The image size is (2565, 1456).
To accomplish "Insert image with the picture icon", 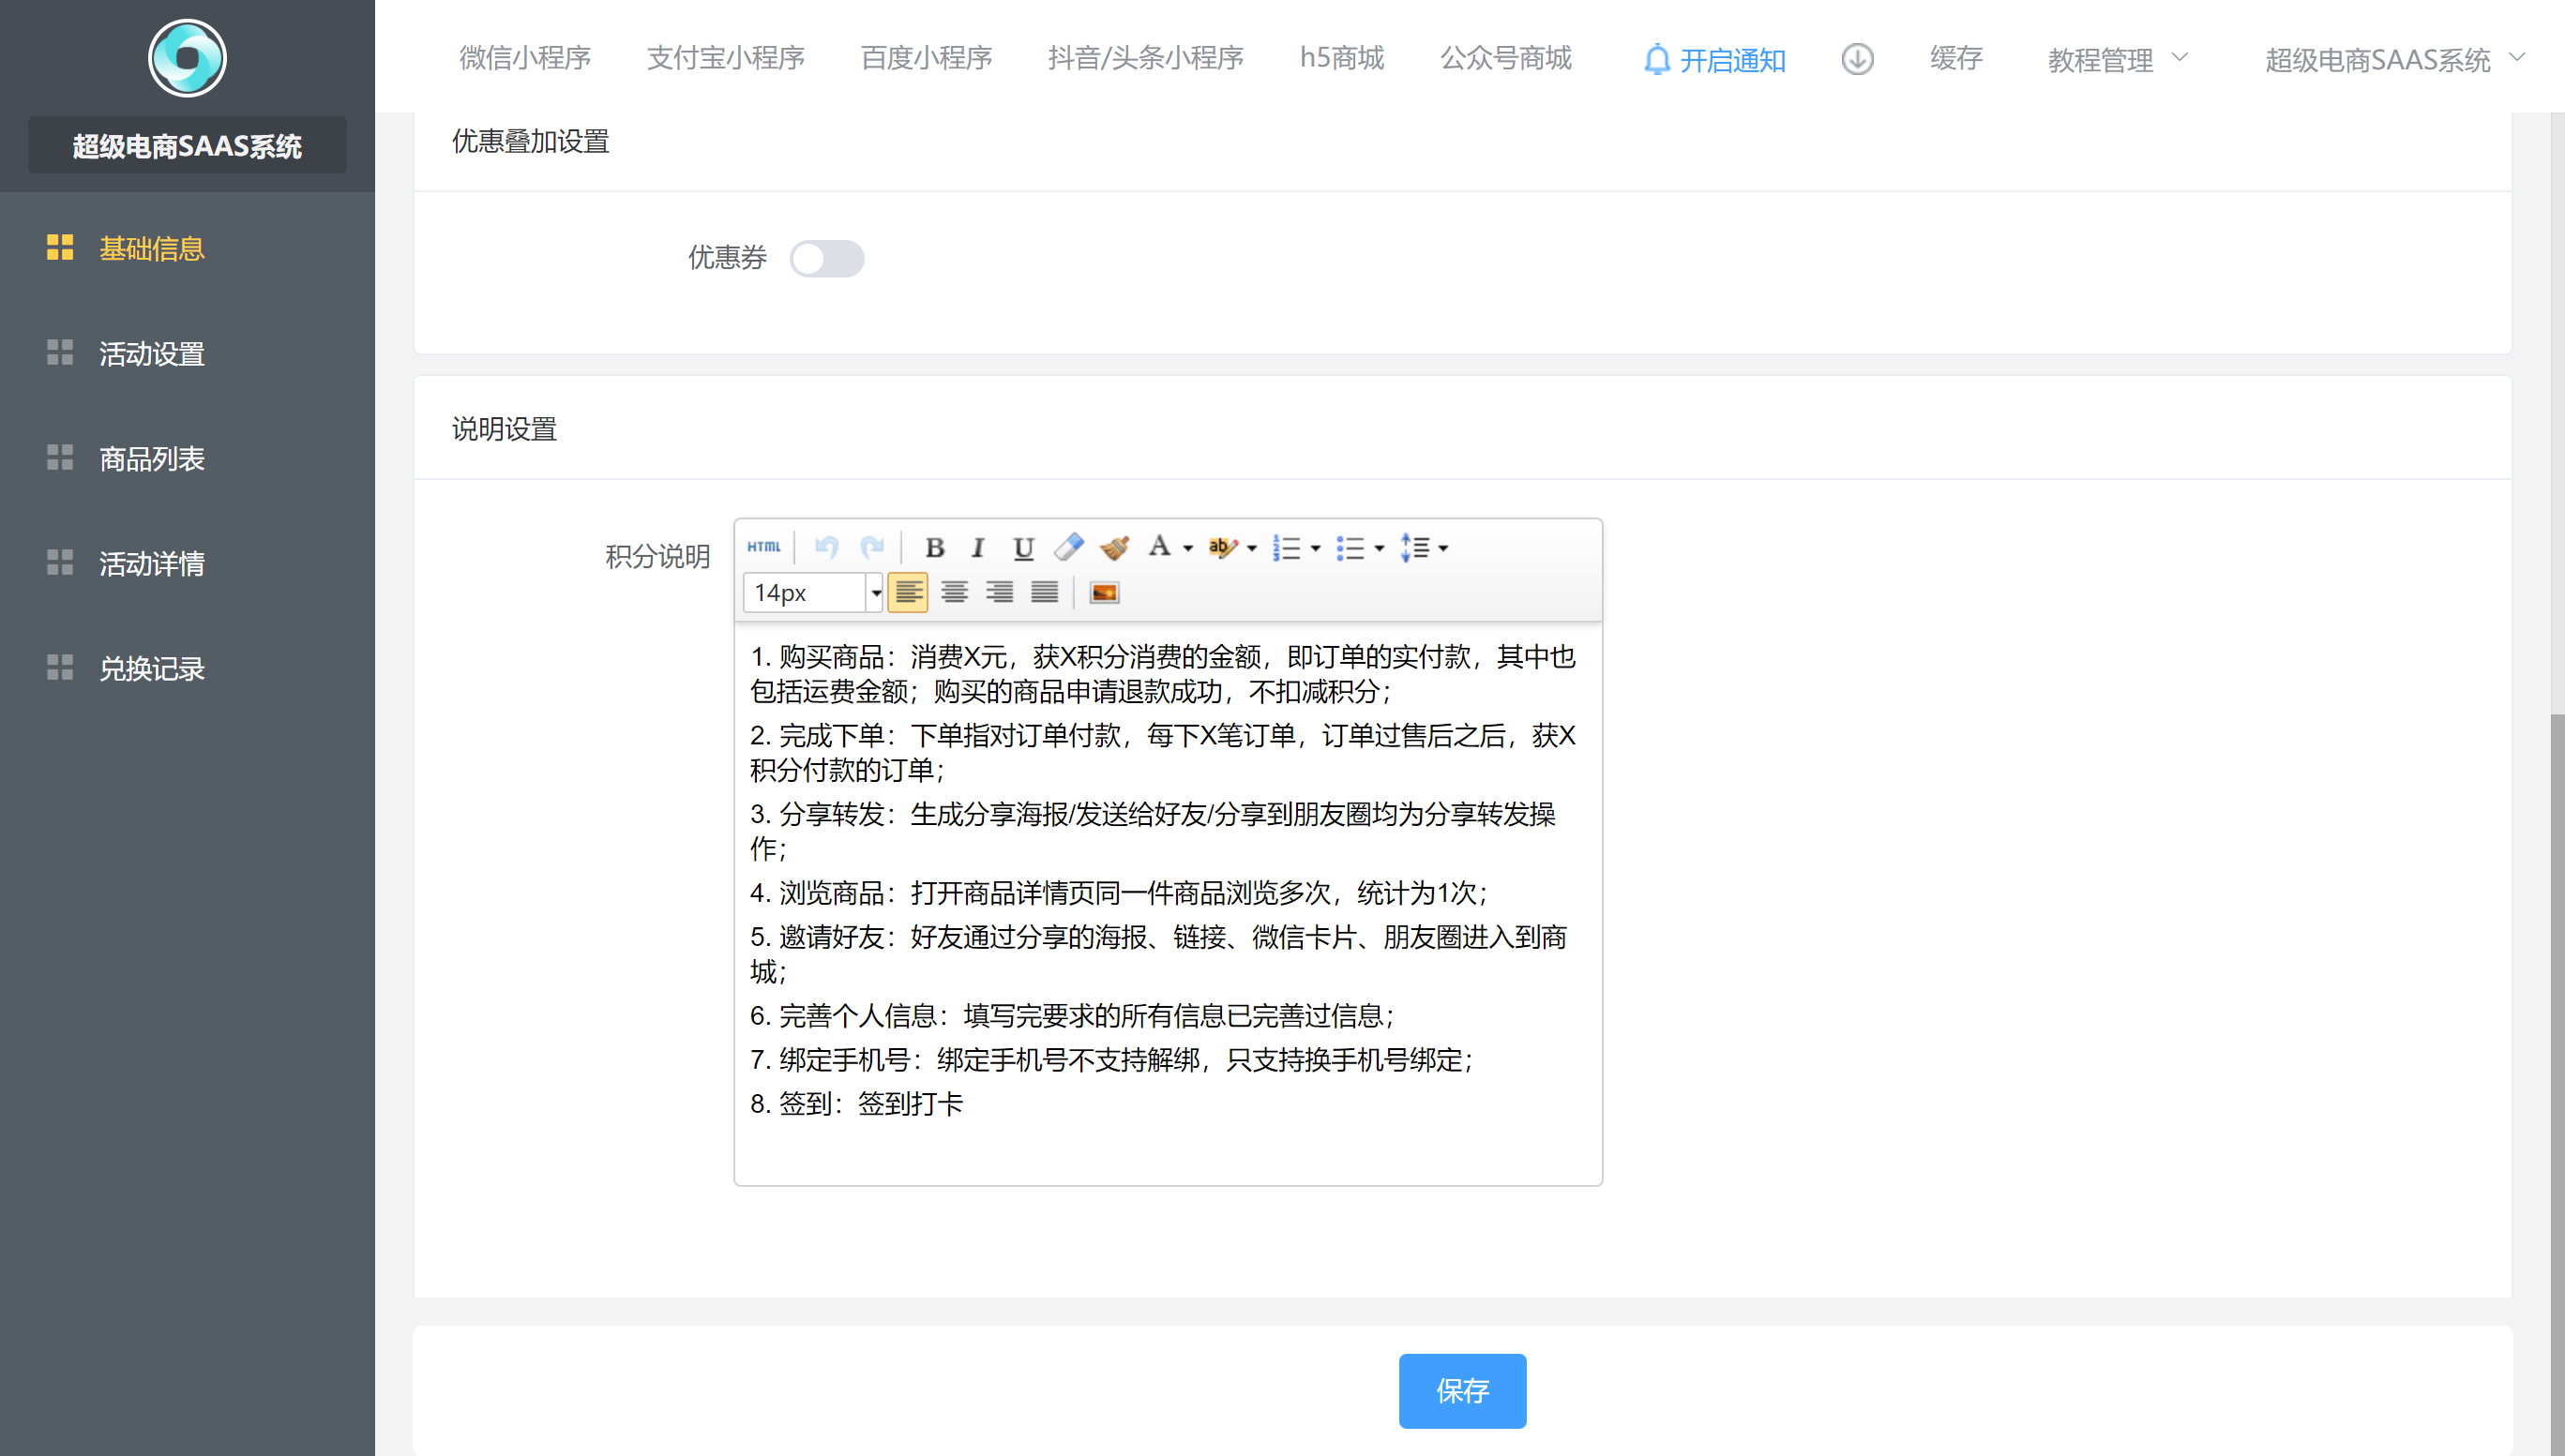I will point(1104,593).
